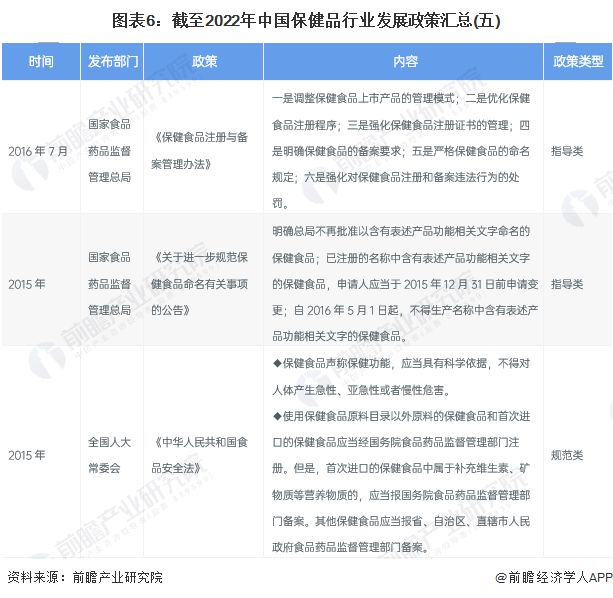Select the 发布部门 column header
This screenshot has height=598, width=613.
(x=113, y=62)
